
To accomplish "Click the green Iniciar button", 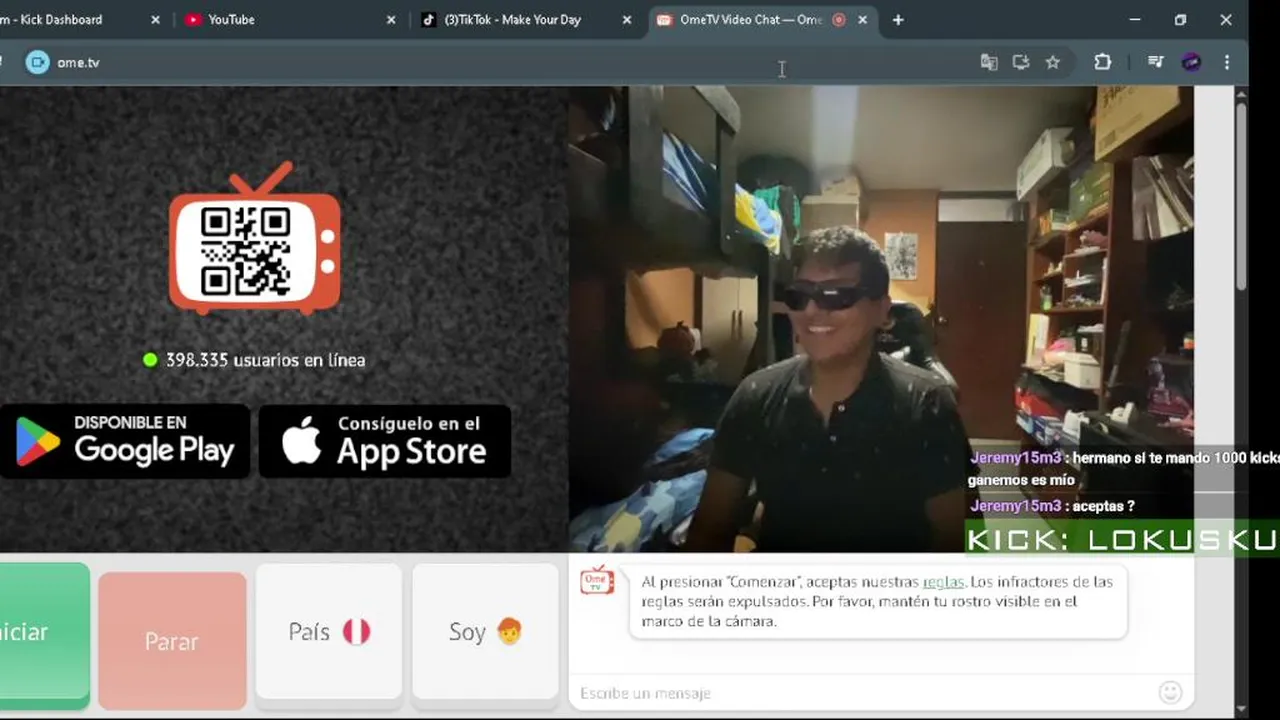I will click(44, 636).
